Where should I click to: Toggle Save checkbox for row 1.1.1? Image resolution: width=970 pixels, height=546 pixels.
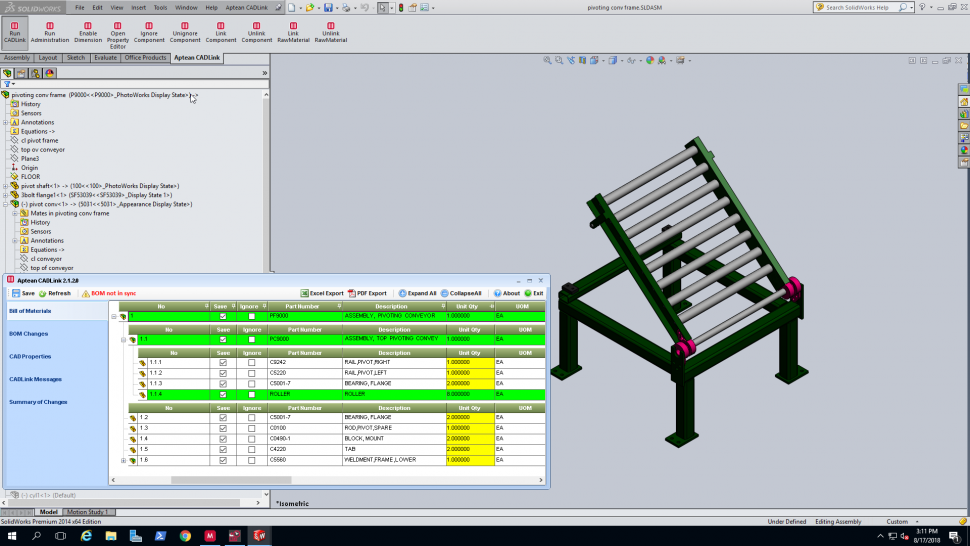coord(223,362)
